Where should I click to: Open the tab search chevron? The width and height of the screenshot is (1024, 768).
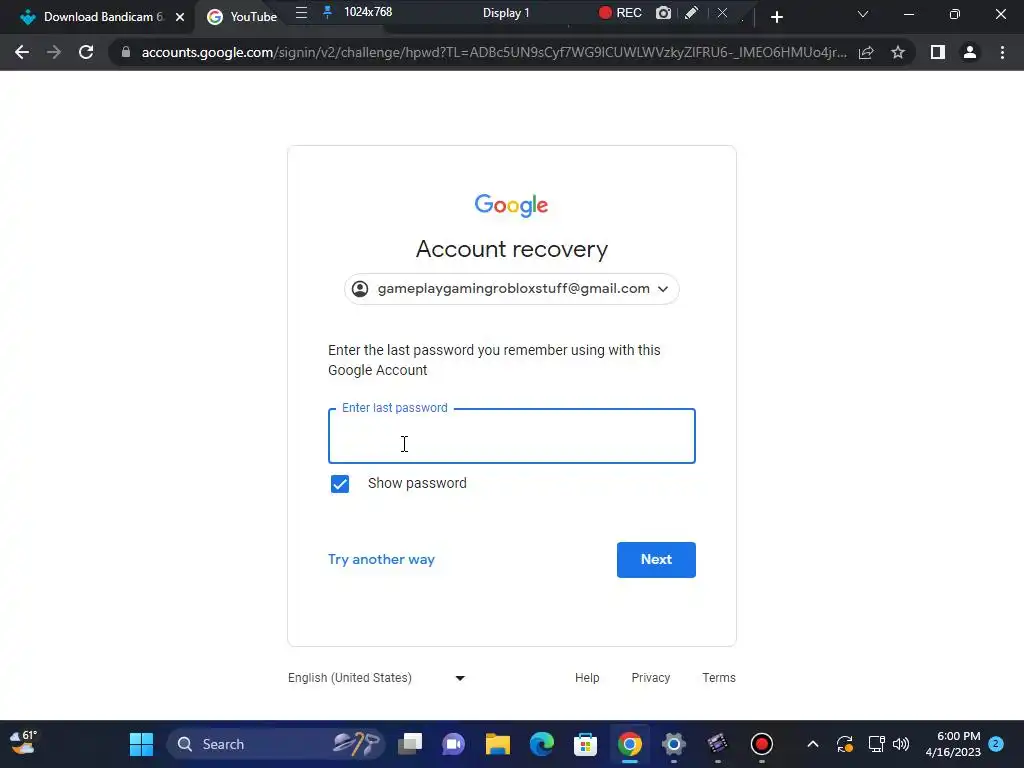coord(863,14)
